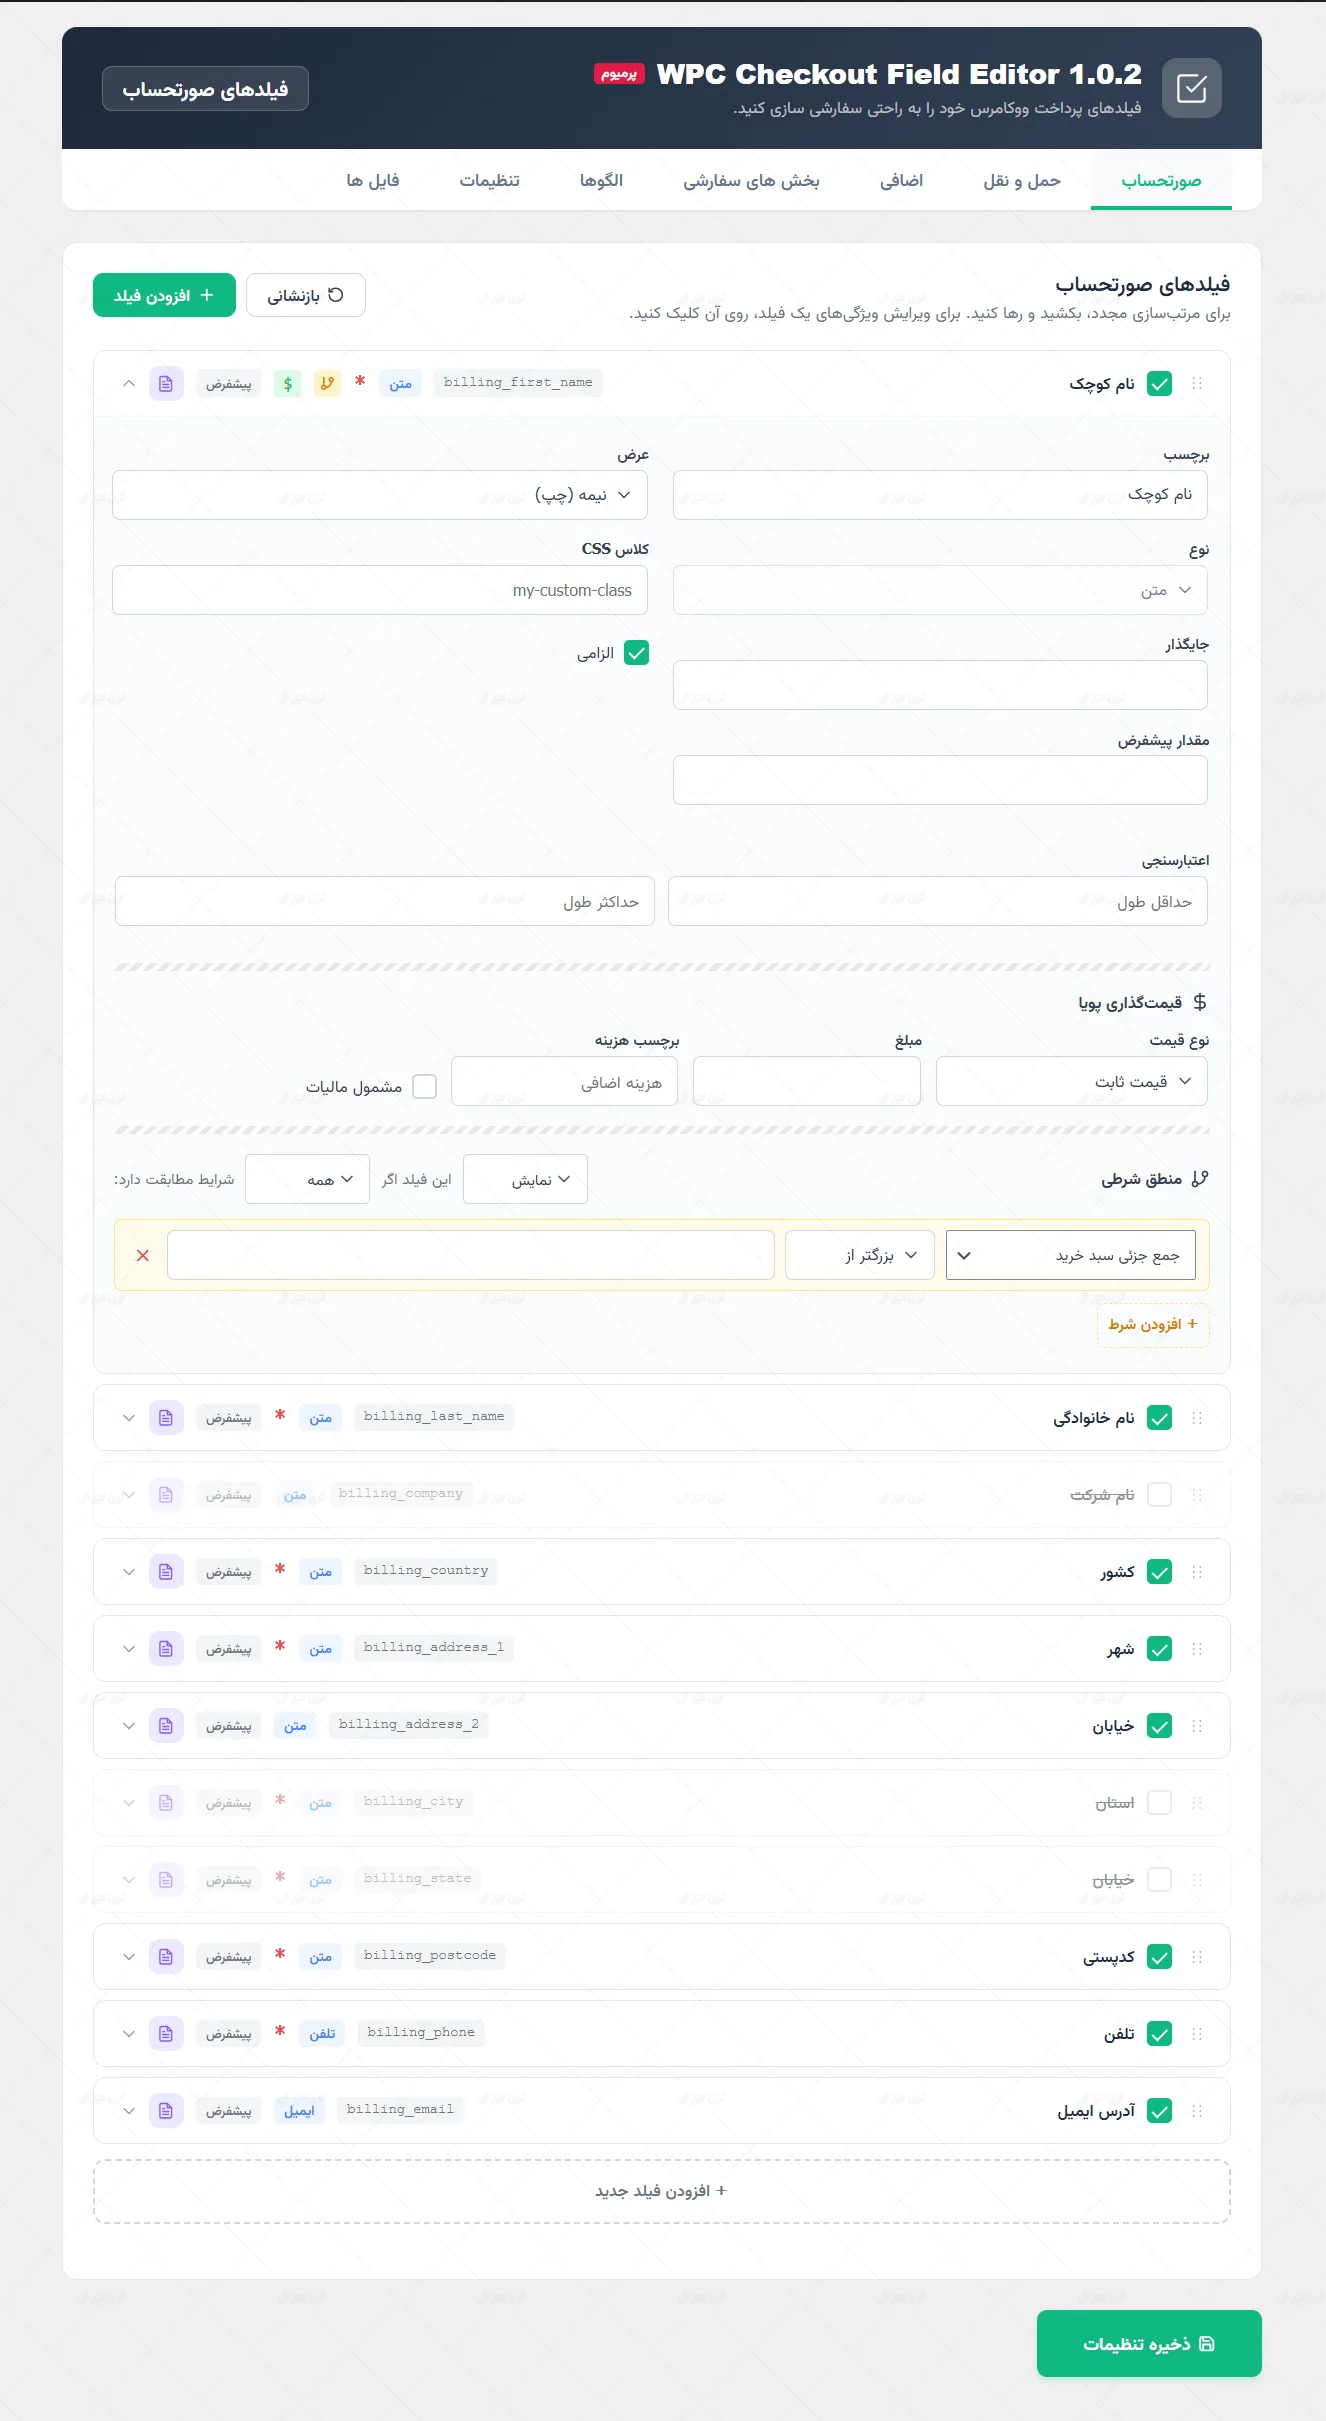Disable the کشور field checkbox
Image resolution: width=1326 pixels, height=2421 pixels.
tap(1159, 1571)
